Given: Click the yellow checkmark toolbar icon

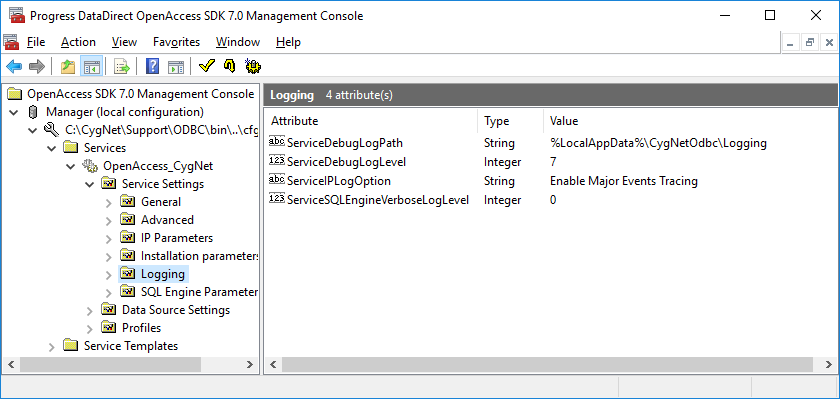Looking at the screenshot, I should [x=206, y=66].
